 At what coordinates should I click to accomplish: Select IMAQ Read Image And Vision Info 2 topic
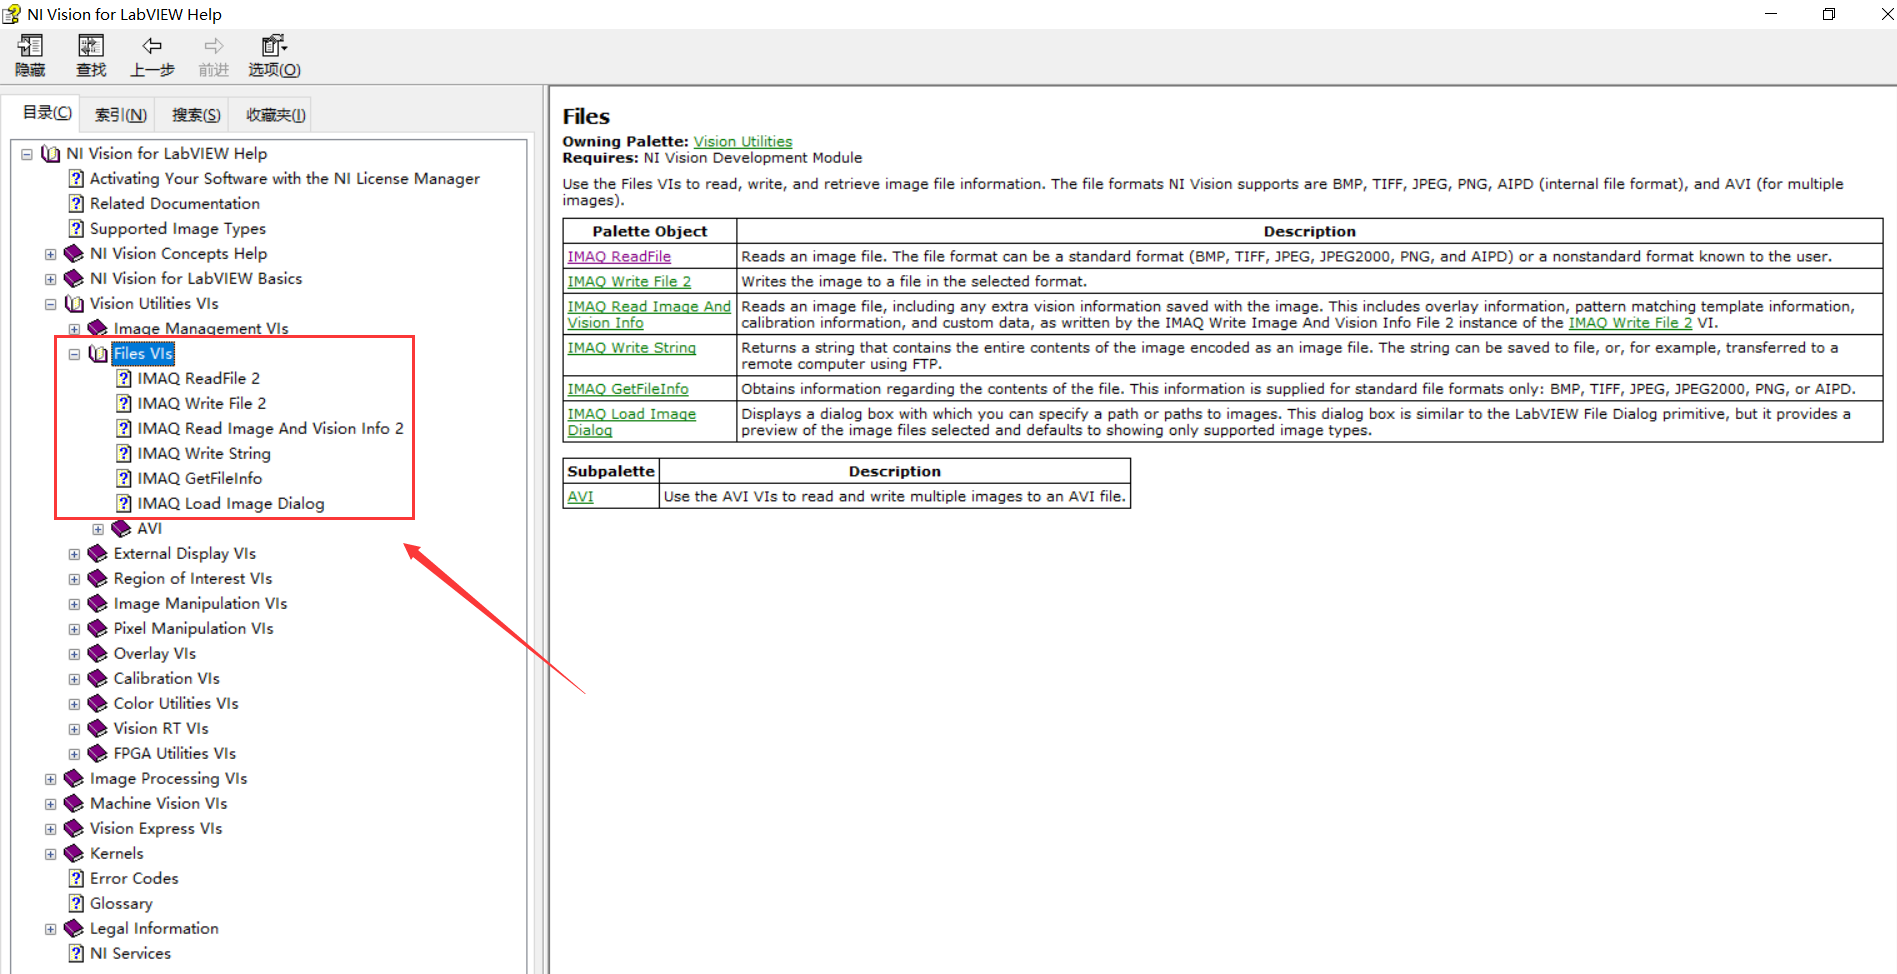coord(270,429)
